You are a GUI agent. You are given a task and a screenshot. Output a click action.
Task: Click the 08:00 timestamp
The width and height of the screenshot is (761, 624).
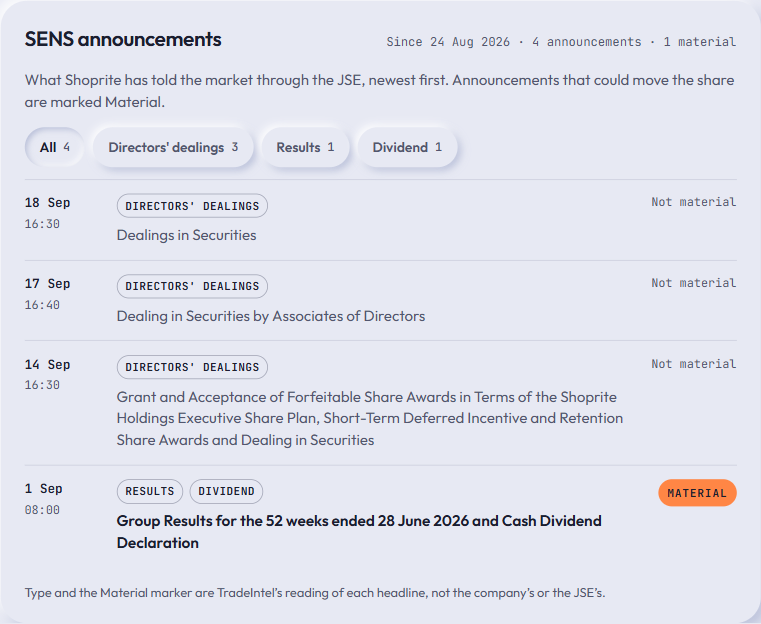point(42,509)
